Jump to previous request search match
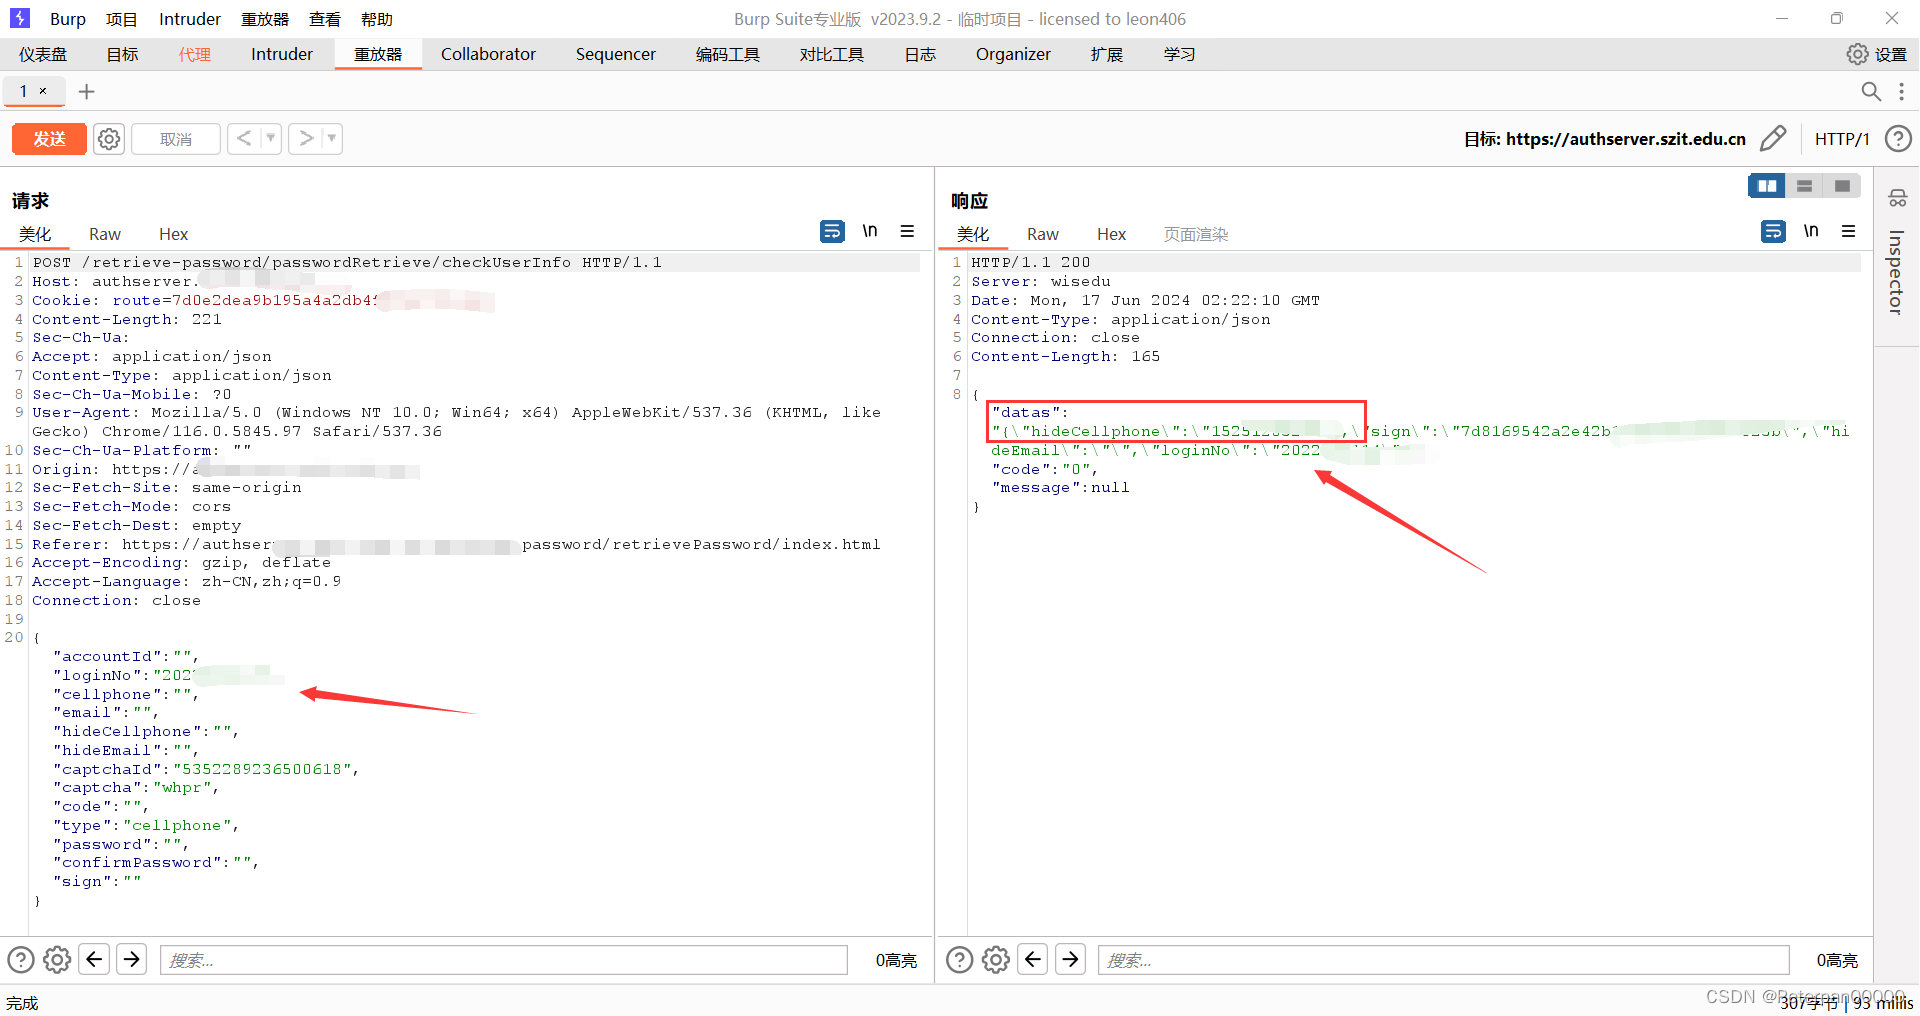This screenshot has width=1920, height=1016. click(94, 960)
